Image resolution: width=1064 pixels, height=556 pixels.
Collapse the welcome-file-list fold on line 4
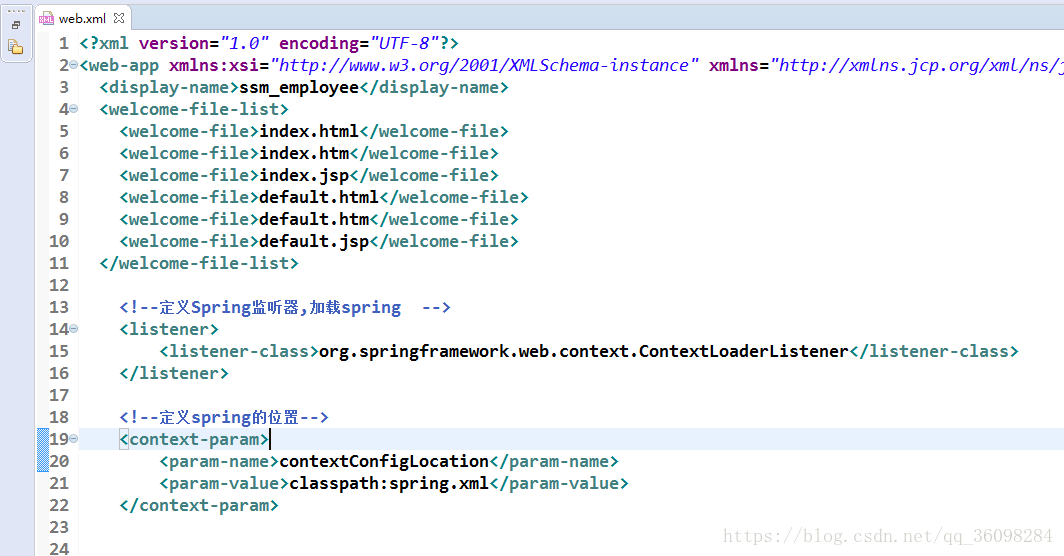(73, 109)
